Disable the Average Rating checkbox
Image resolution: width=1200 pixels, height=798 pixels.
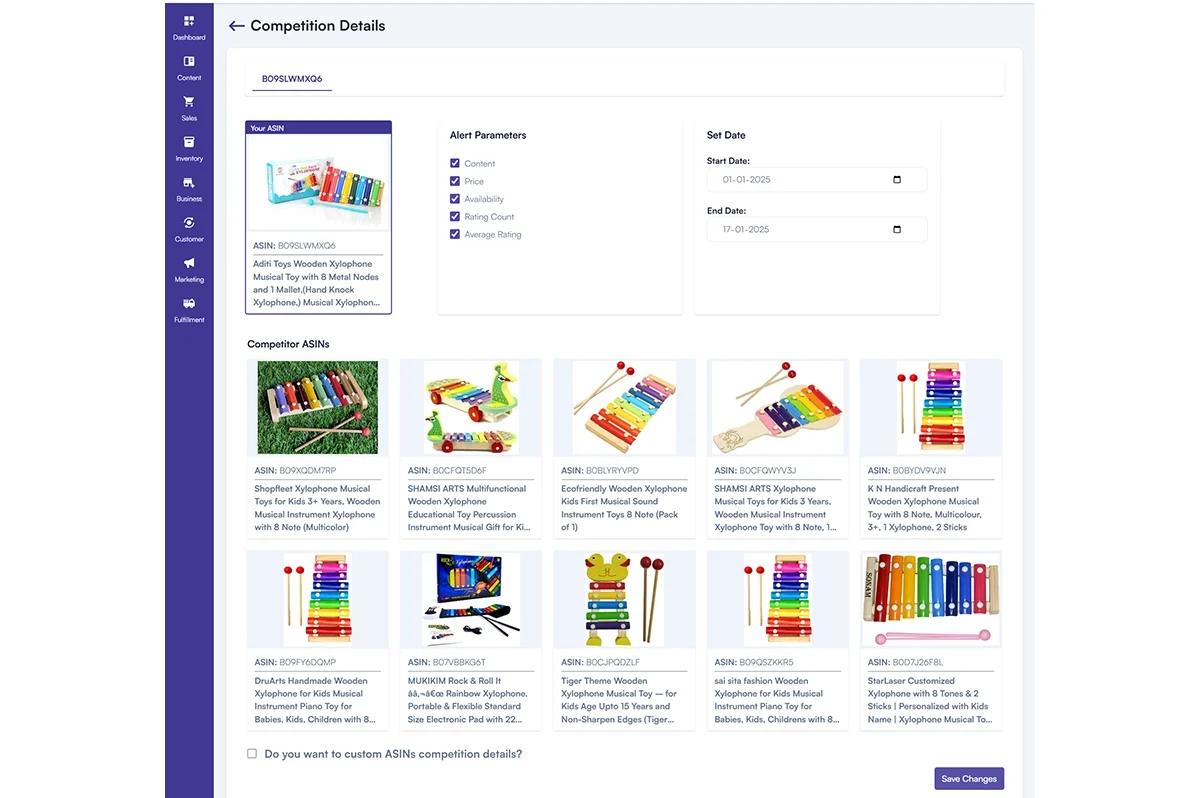(x=455, y=234)
